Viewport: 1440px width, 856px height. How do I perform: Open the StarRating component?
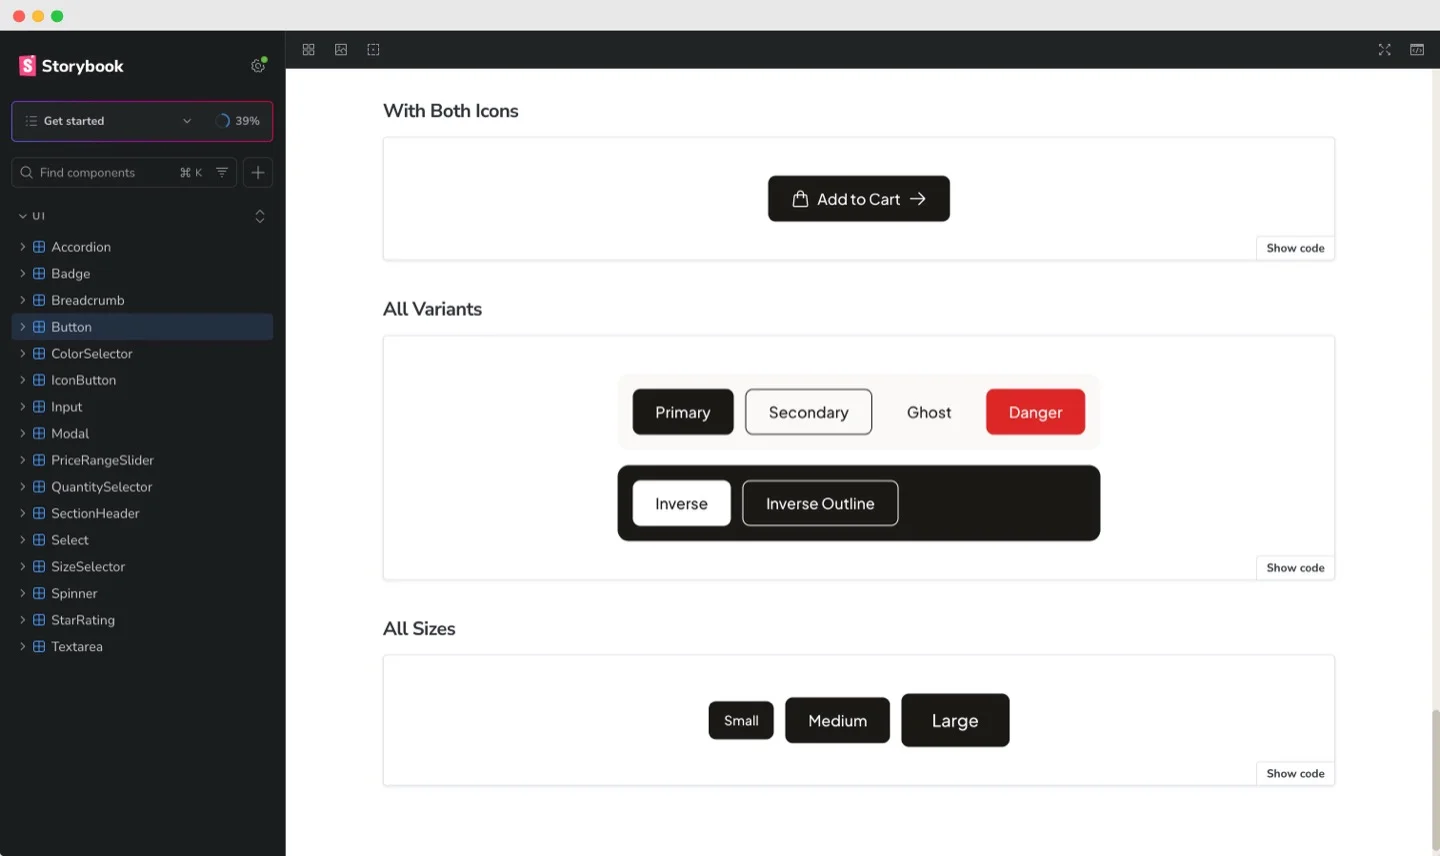tap(83, 620)
